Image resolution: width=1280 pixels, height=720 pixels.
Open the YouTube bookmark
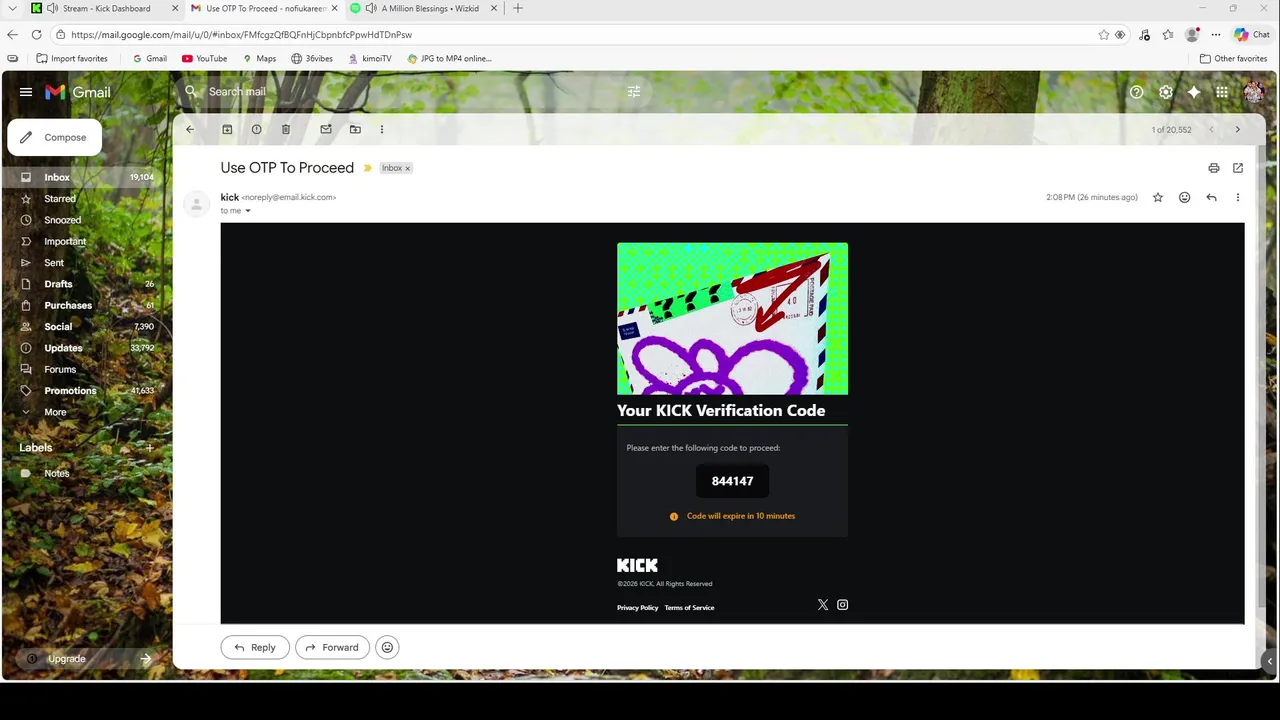[204, 58]
